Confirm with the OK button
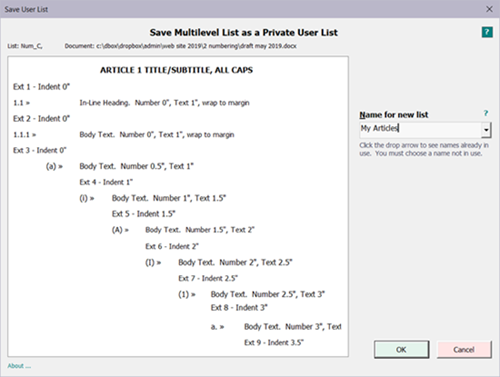The image size is (500, 377). coord(401,349)
